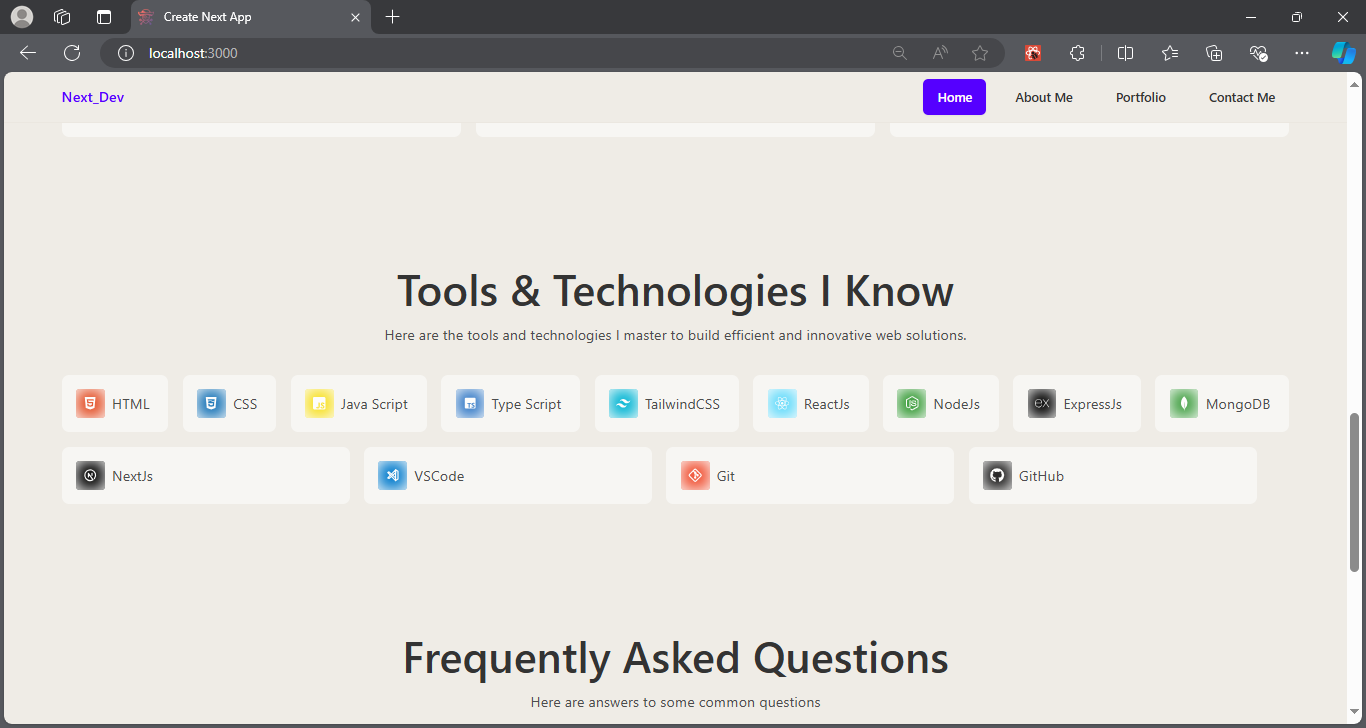Open a new browser tab
This screenshot has width=1366, height=728.
(x=392, y=17)
